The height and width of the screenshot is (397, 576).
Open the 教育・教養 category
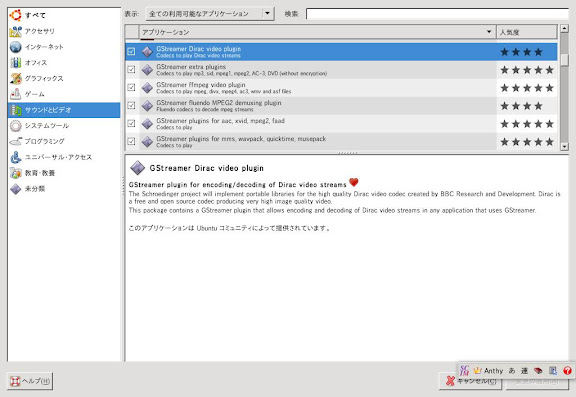[x=64, y=173]
